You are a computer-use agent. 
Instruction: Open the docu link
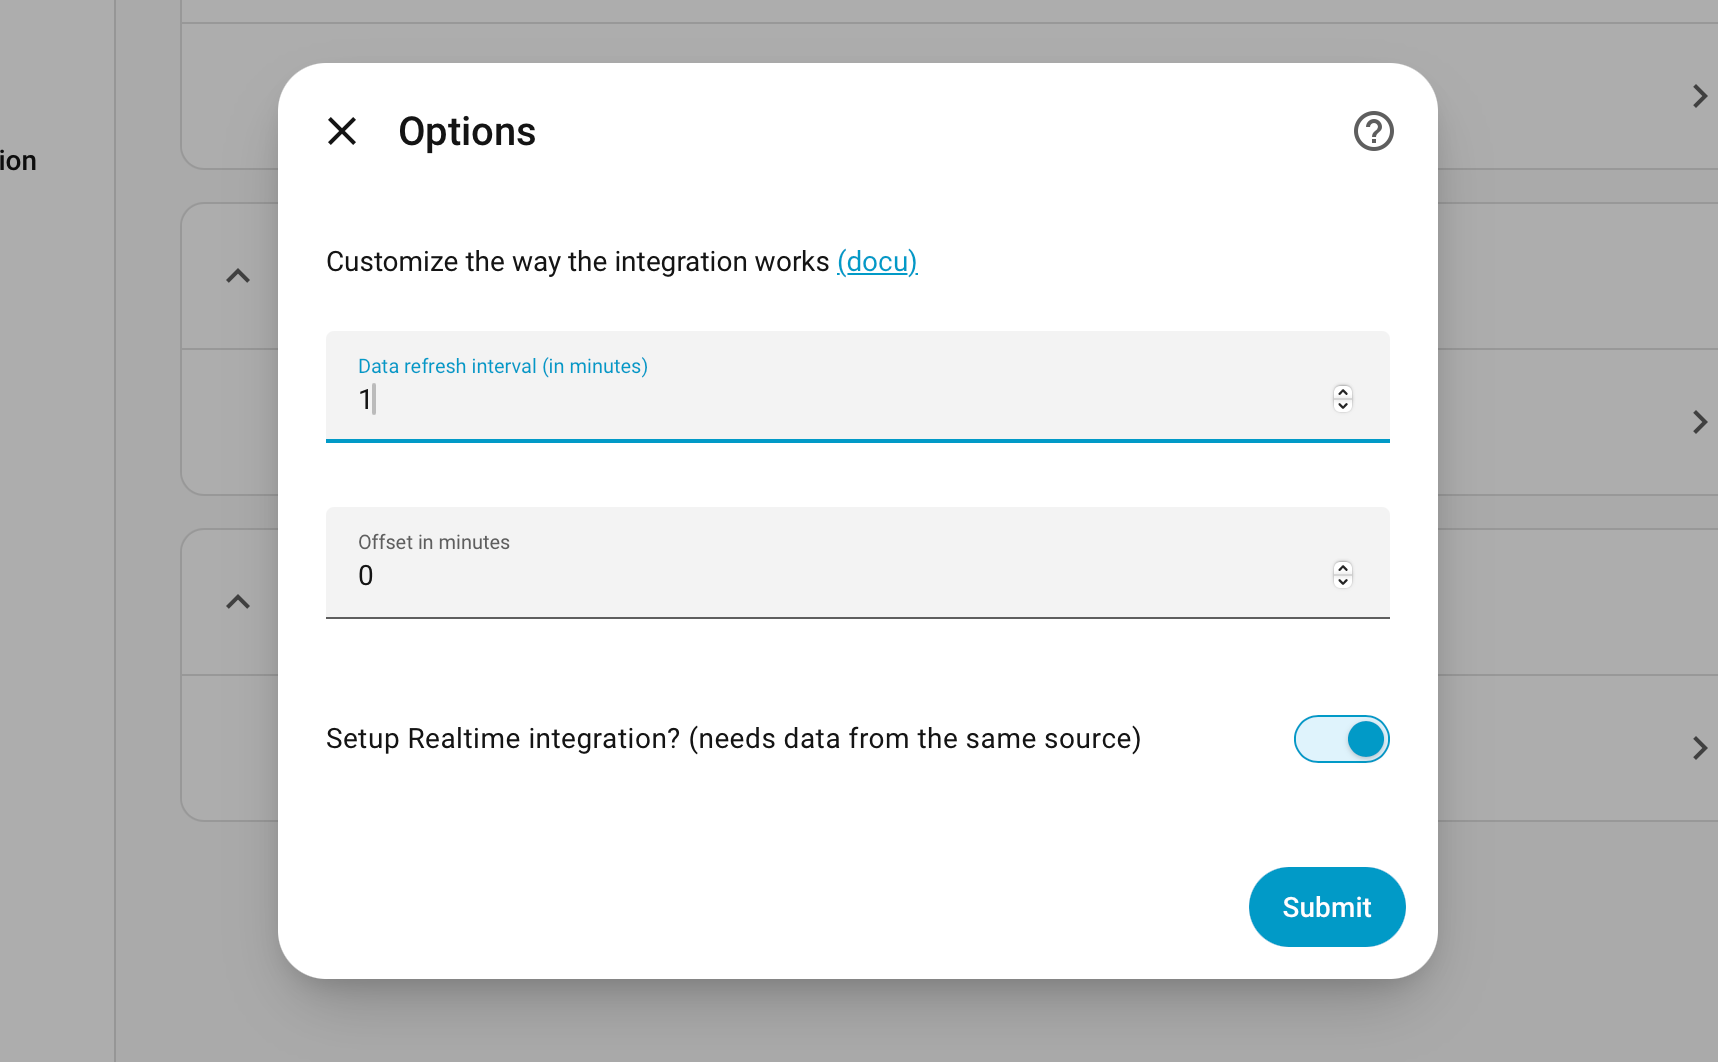click(x=877, y=261)
